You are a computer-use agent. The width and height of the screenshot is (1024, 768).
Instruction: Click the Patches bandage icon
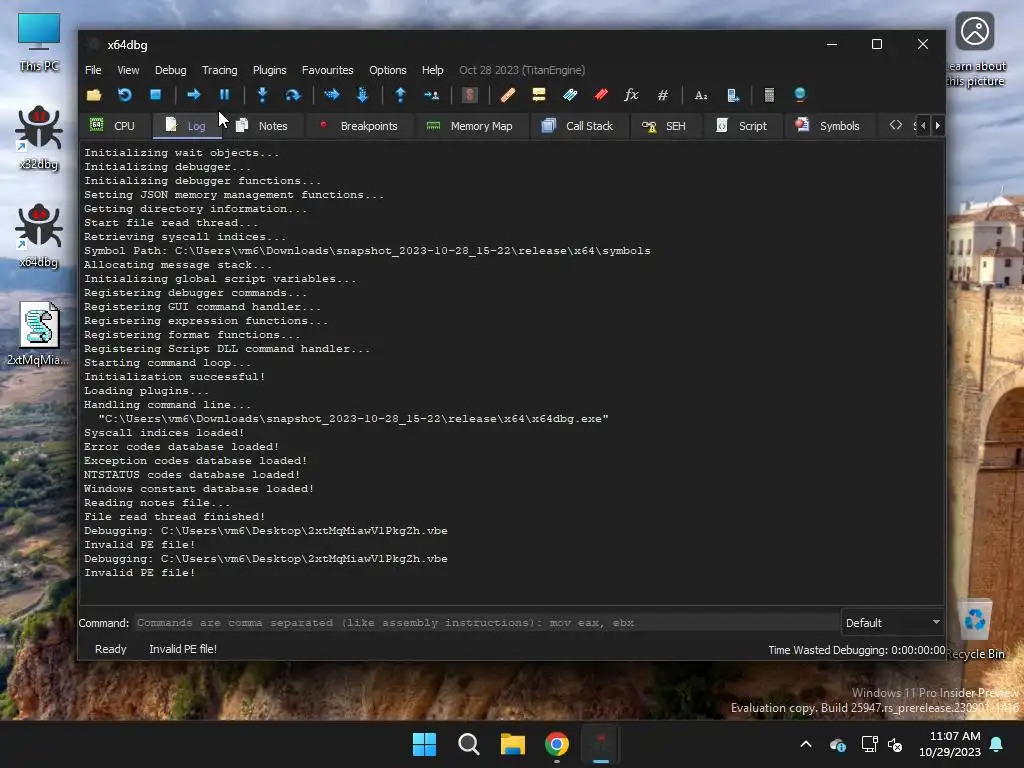tap(507, 95)
